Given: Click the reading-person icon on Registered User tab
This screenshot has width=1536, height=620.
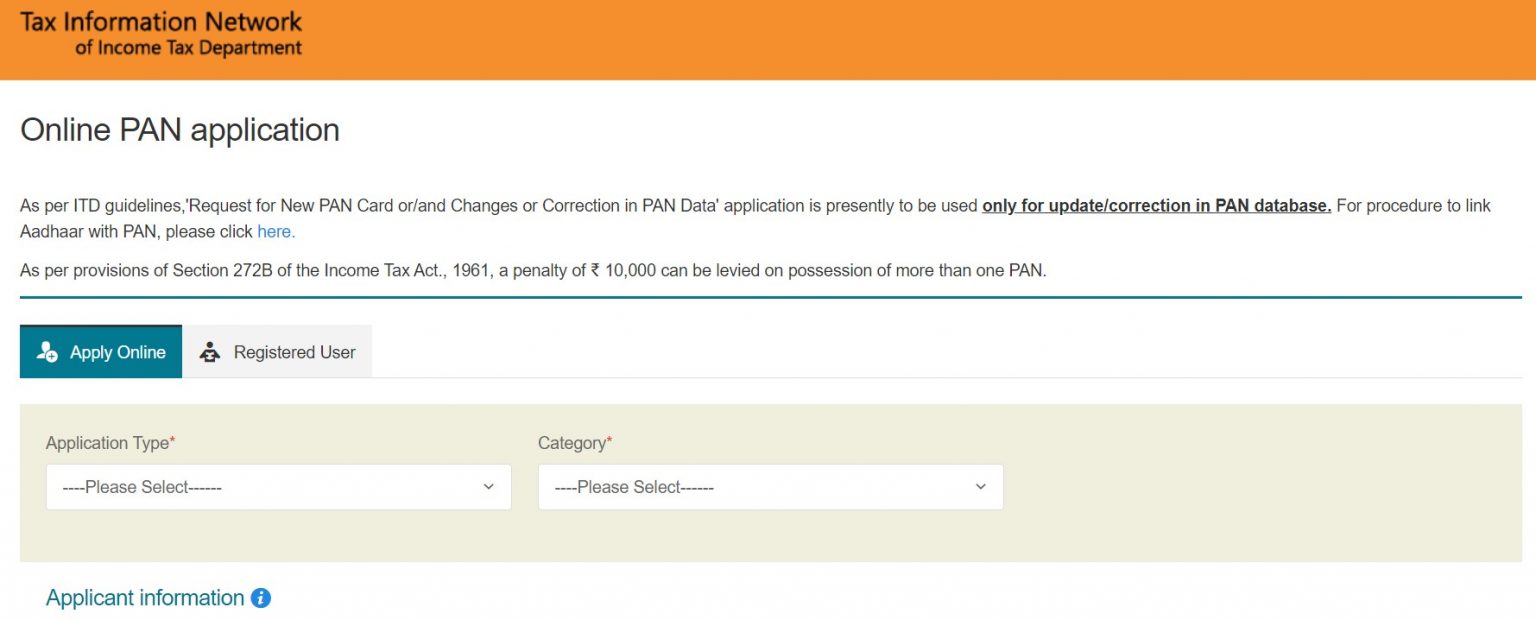Looking at the screenshot, I should click(x=209, y=351).
